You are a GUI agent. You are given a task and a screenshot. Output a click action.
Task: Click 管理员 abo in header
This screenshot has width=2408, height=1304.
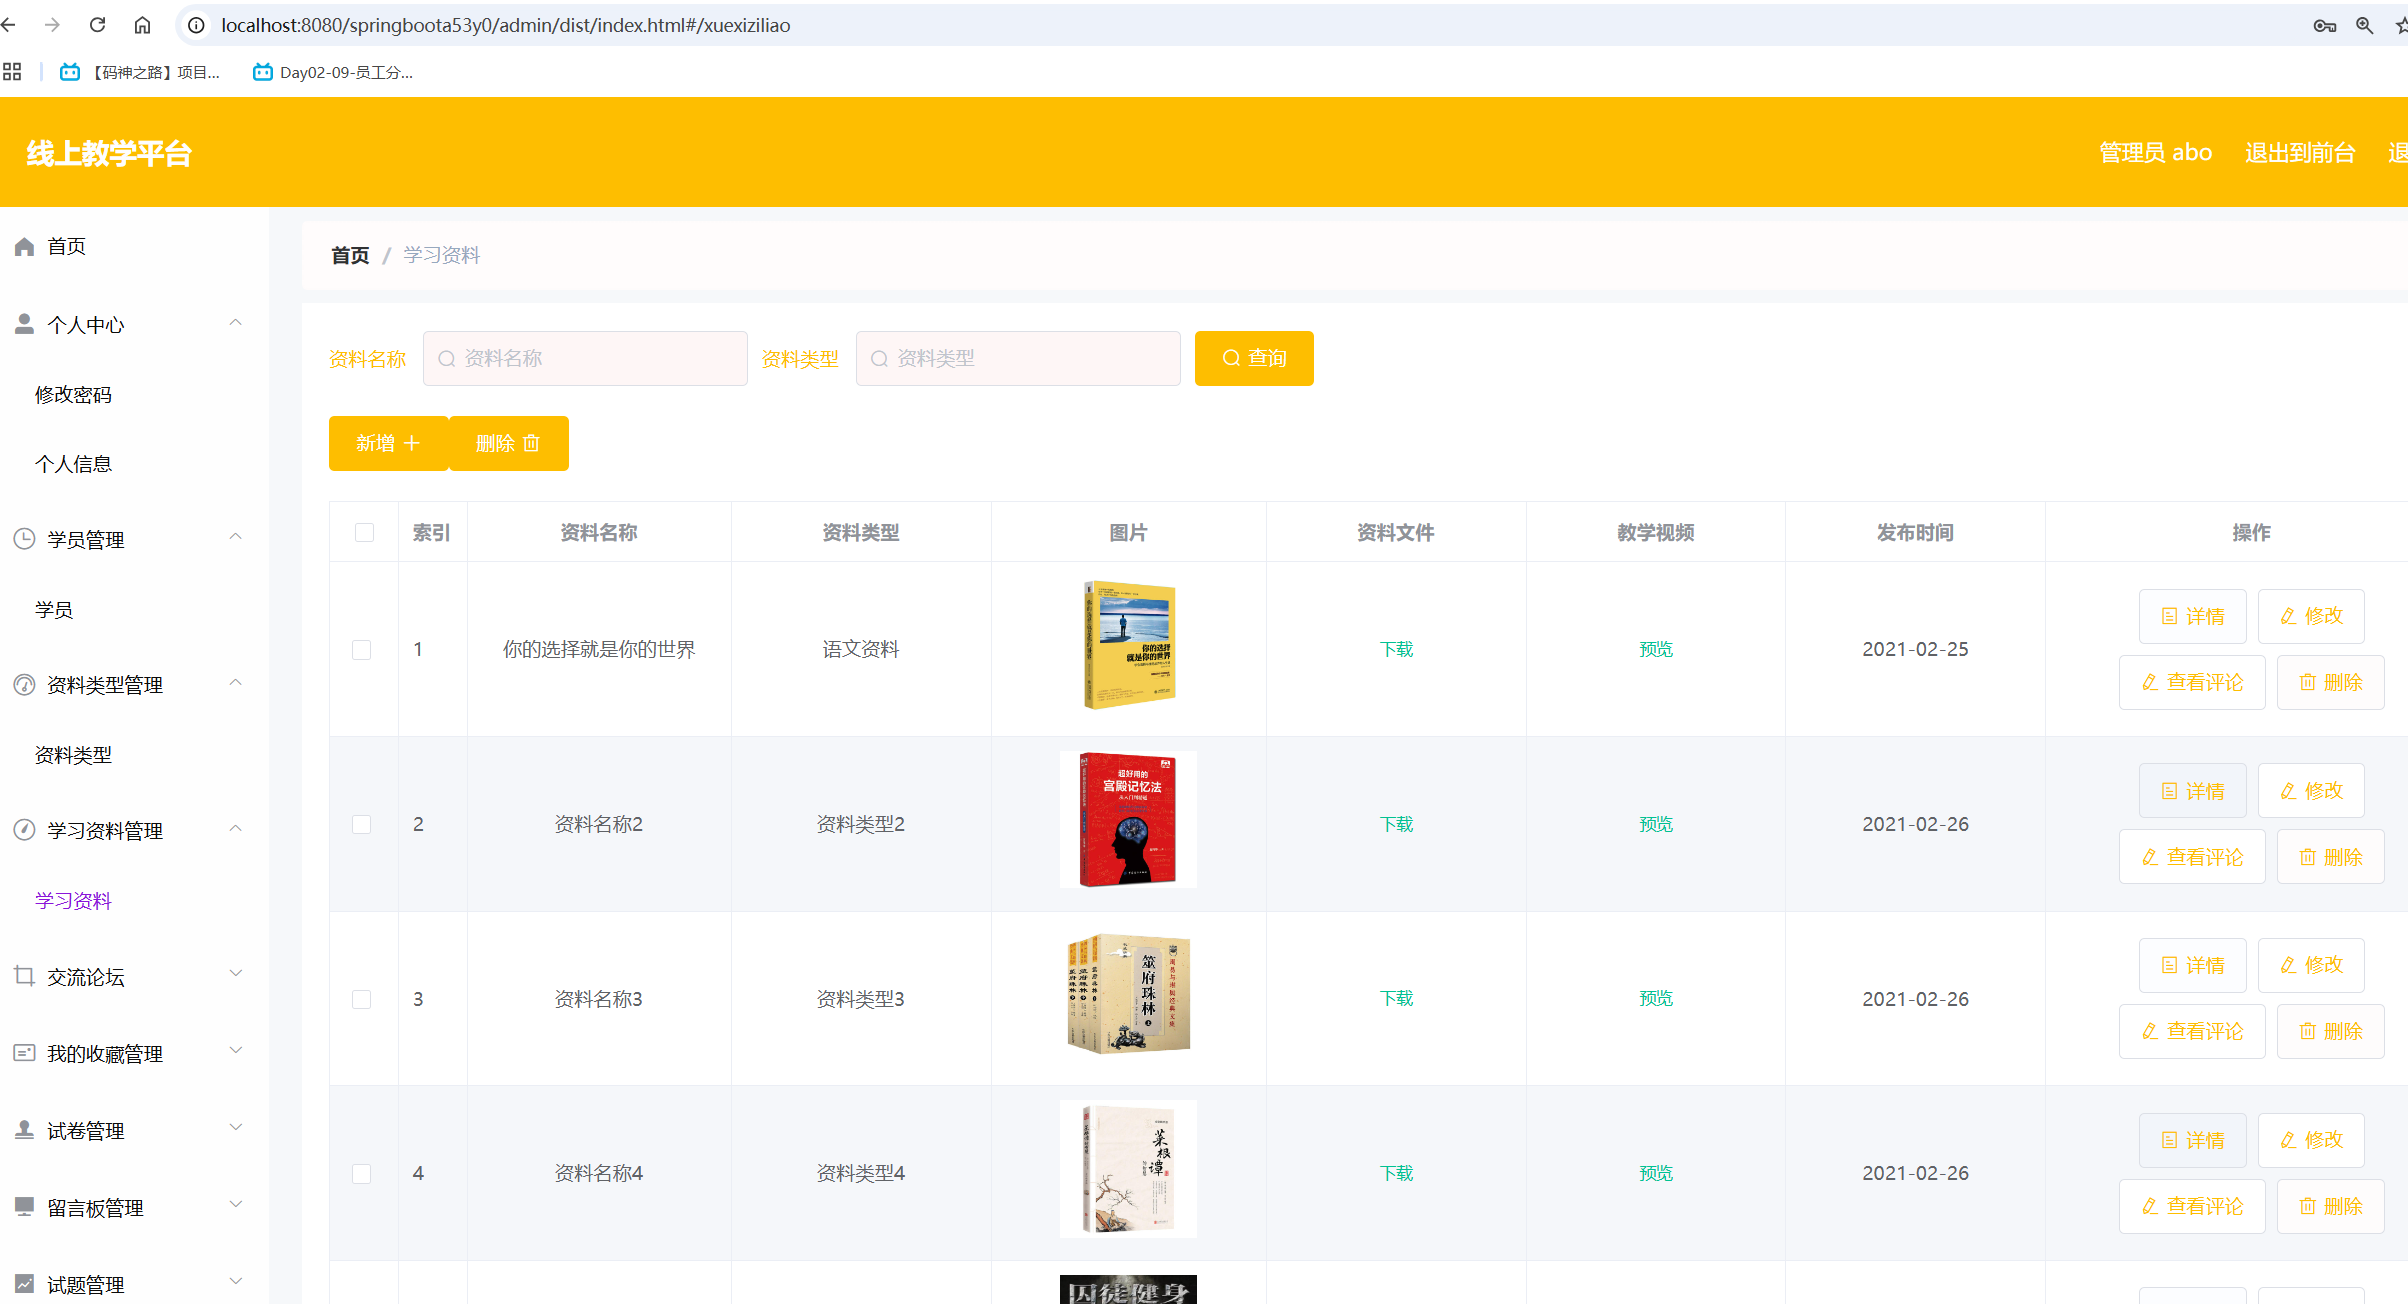click(2155, 152)
